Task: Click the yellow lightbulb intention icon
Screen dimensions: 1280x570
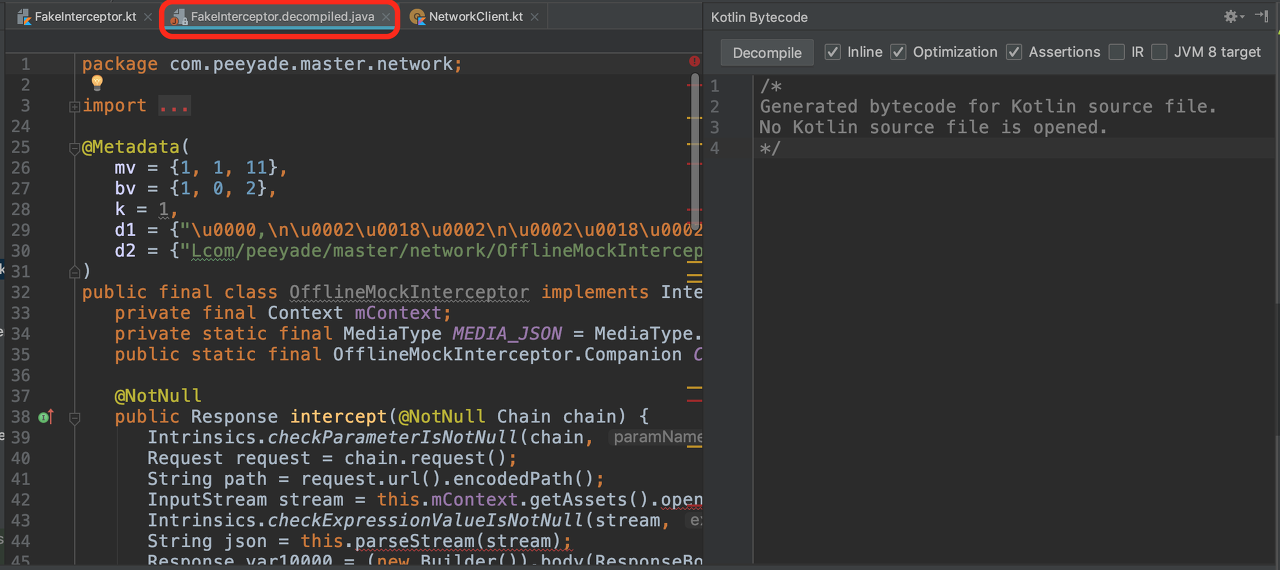Action: (97, 83)
